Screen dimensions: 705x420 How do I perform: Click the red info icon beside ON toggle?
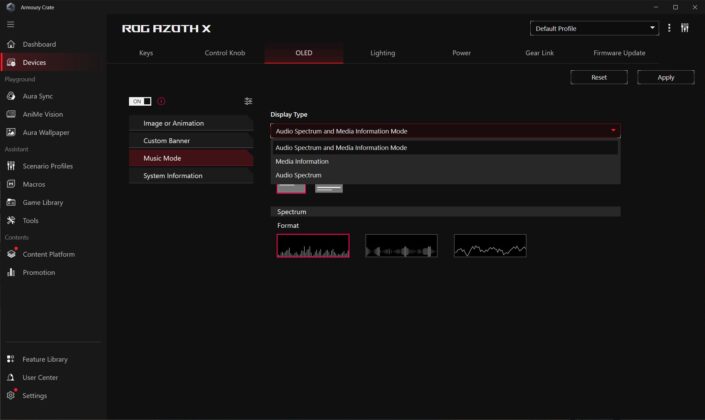pyautogui.click(x=161, y=101)
